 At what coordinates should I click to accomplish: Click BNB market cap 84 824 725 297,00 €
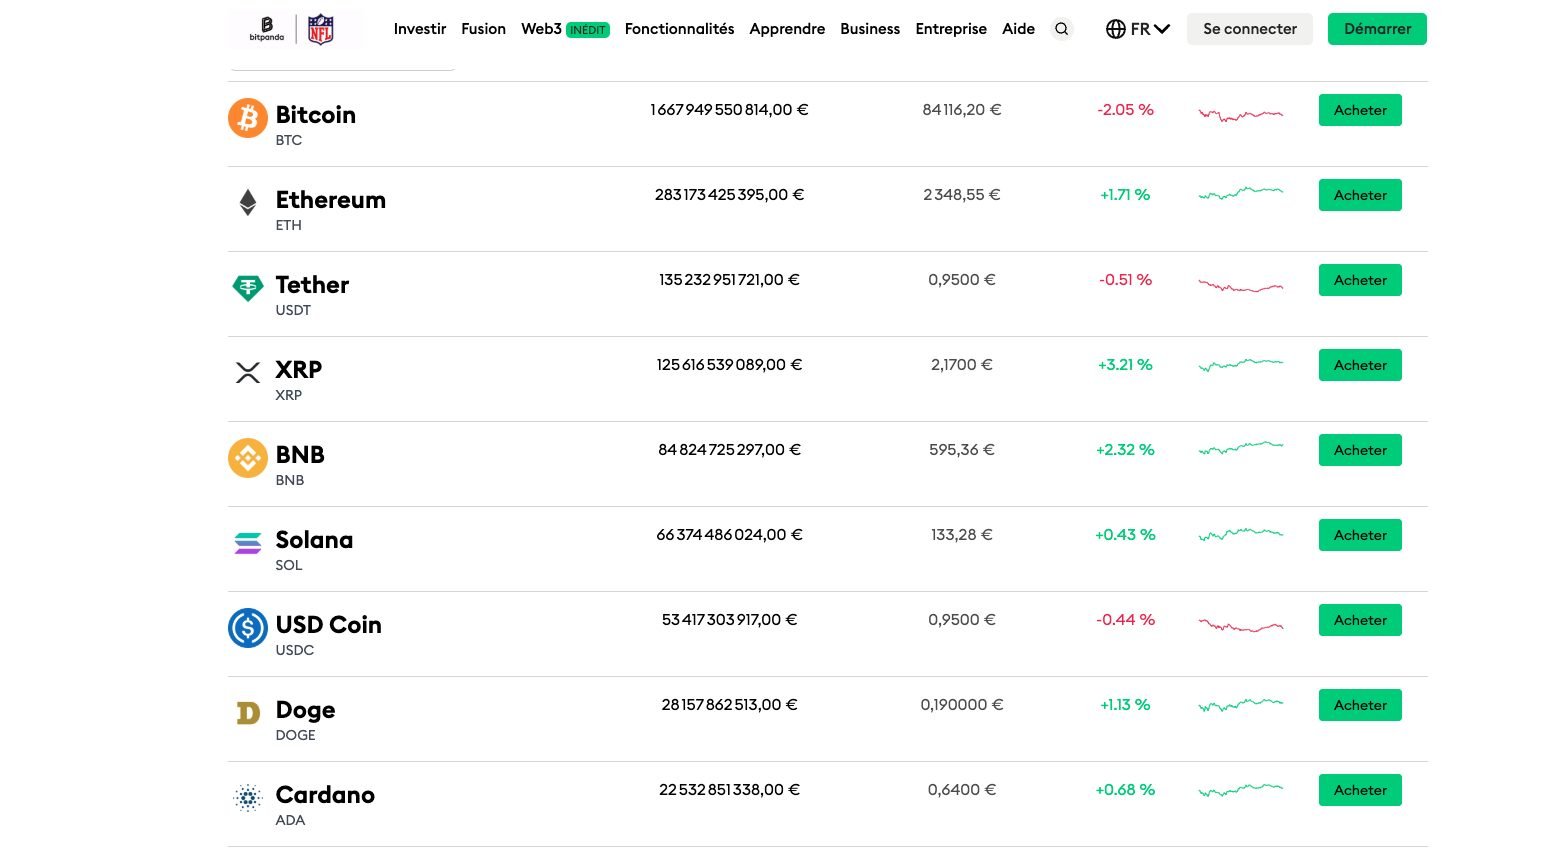tap(729, 450)
